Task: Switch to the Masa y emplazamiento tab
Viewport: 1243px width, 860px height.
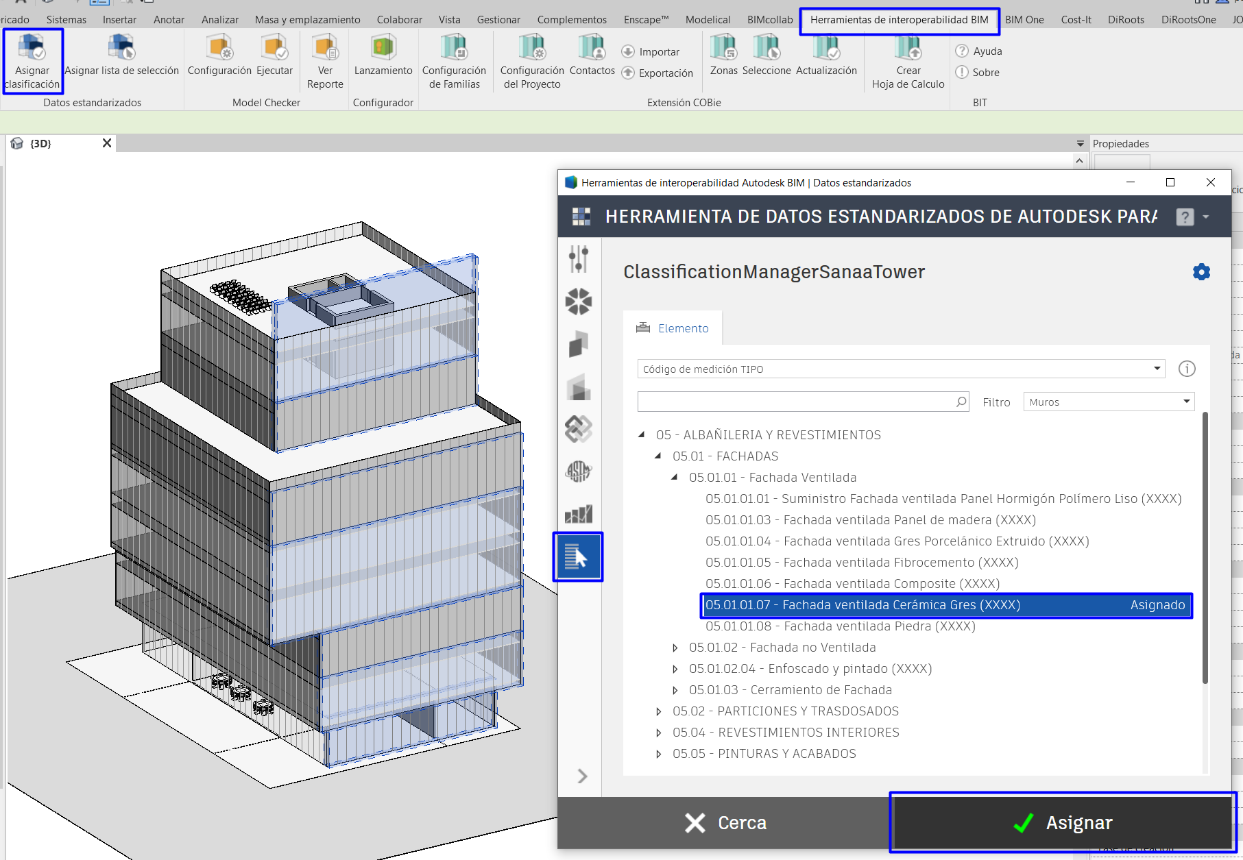Action: coord(307,19)
